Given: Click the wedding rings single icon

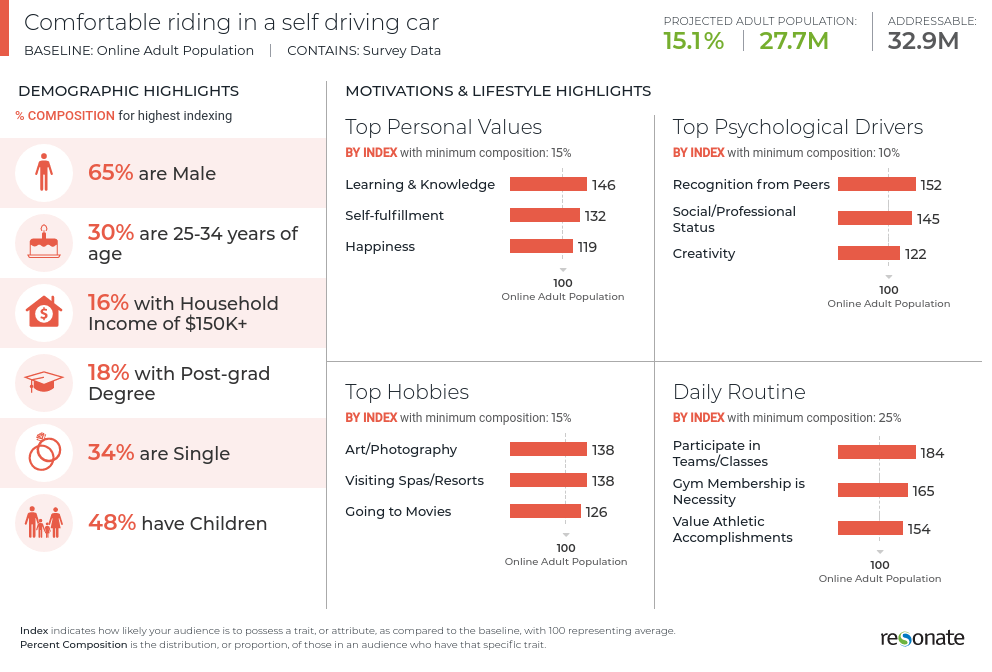Looking at the screenshot, I should pos(44,453).
